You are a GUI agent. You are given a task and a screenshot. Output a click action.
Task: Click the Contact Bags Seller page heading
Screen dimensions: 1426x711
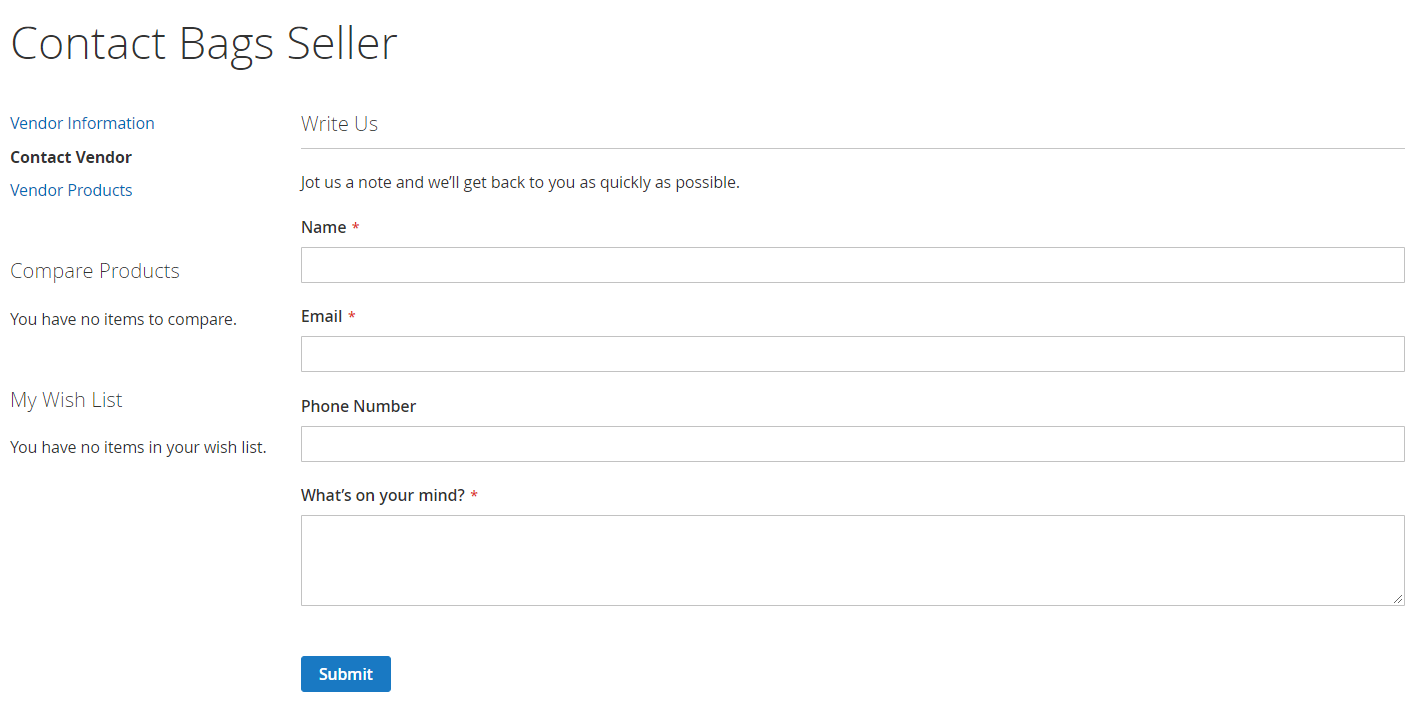tap(204, 44)
